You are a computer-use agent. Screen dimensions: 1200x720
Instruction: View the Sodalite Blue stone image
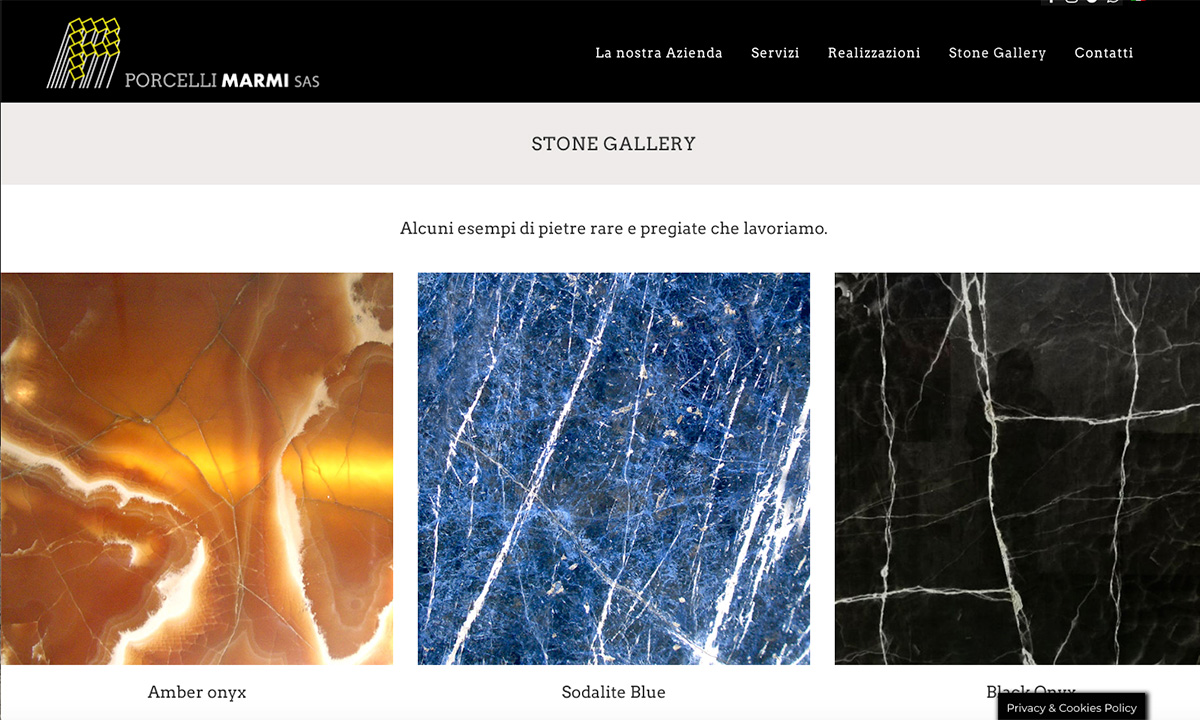614,469
